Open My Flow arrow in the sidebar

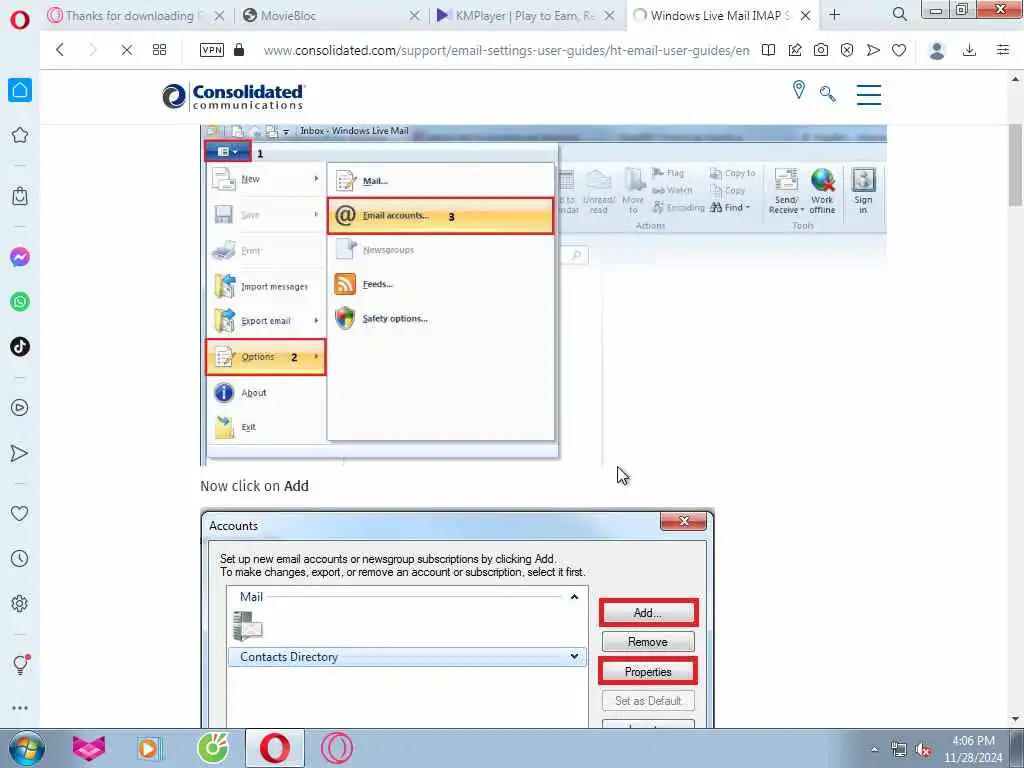pyautogui.click(x=20, y=453)
